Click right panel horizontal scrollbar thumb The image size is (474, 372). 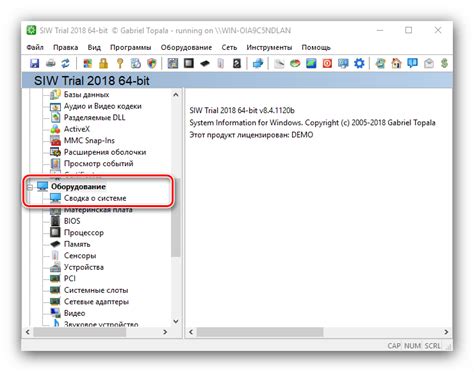pos(260,332)
